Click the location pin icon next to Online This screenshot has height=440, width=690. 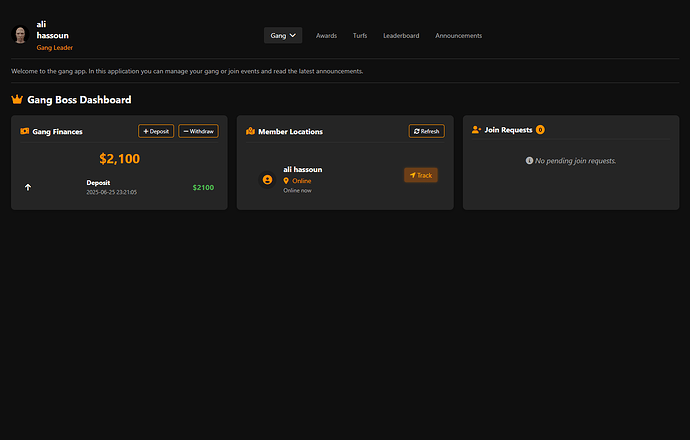286,181
